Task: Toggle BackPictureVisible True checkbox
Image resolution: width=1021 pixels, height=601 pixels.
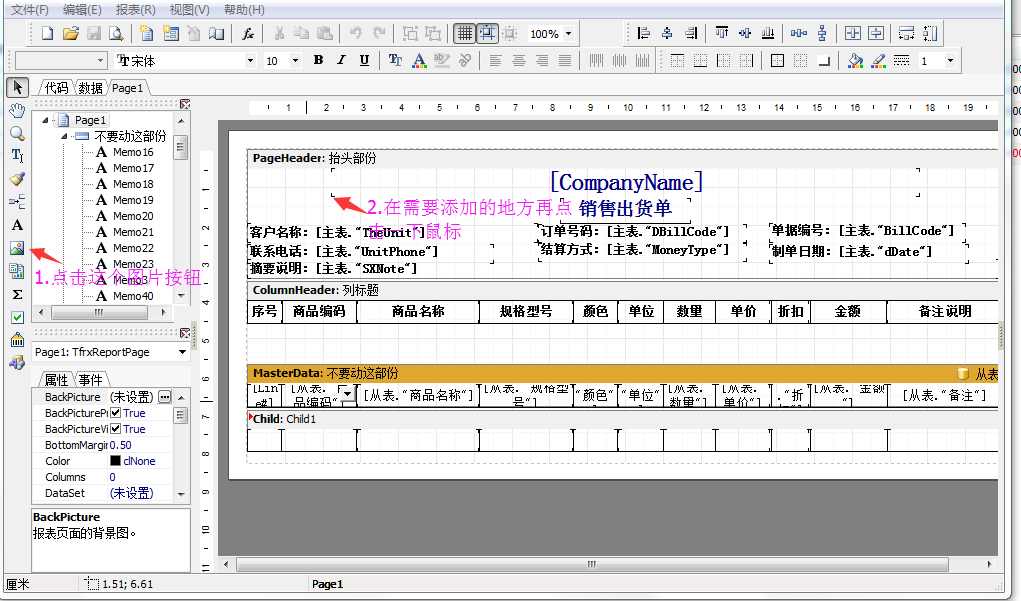Action: tap(115, 429)
